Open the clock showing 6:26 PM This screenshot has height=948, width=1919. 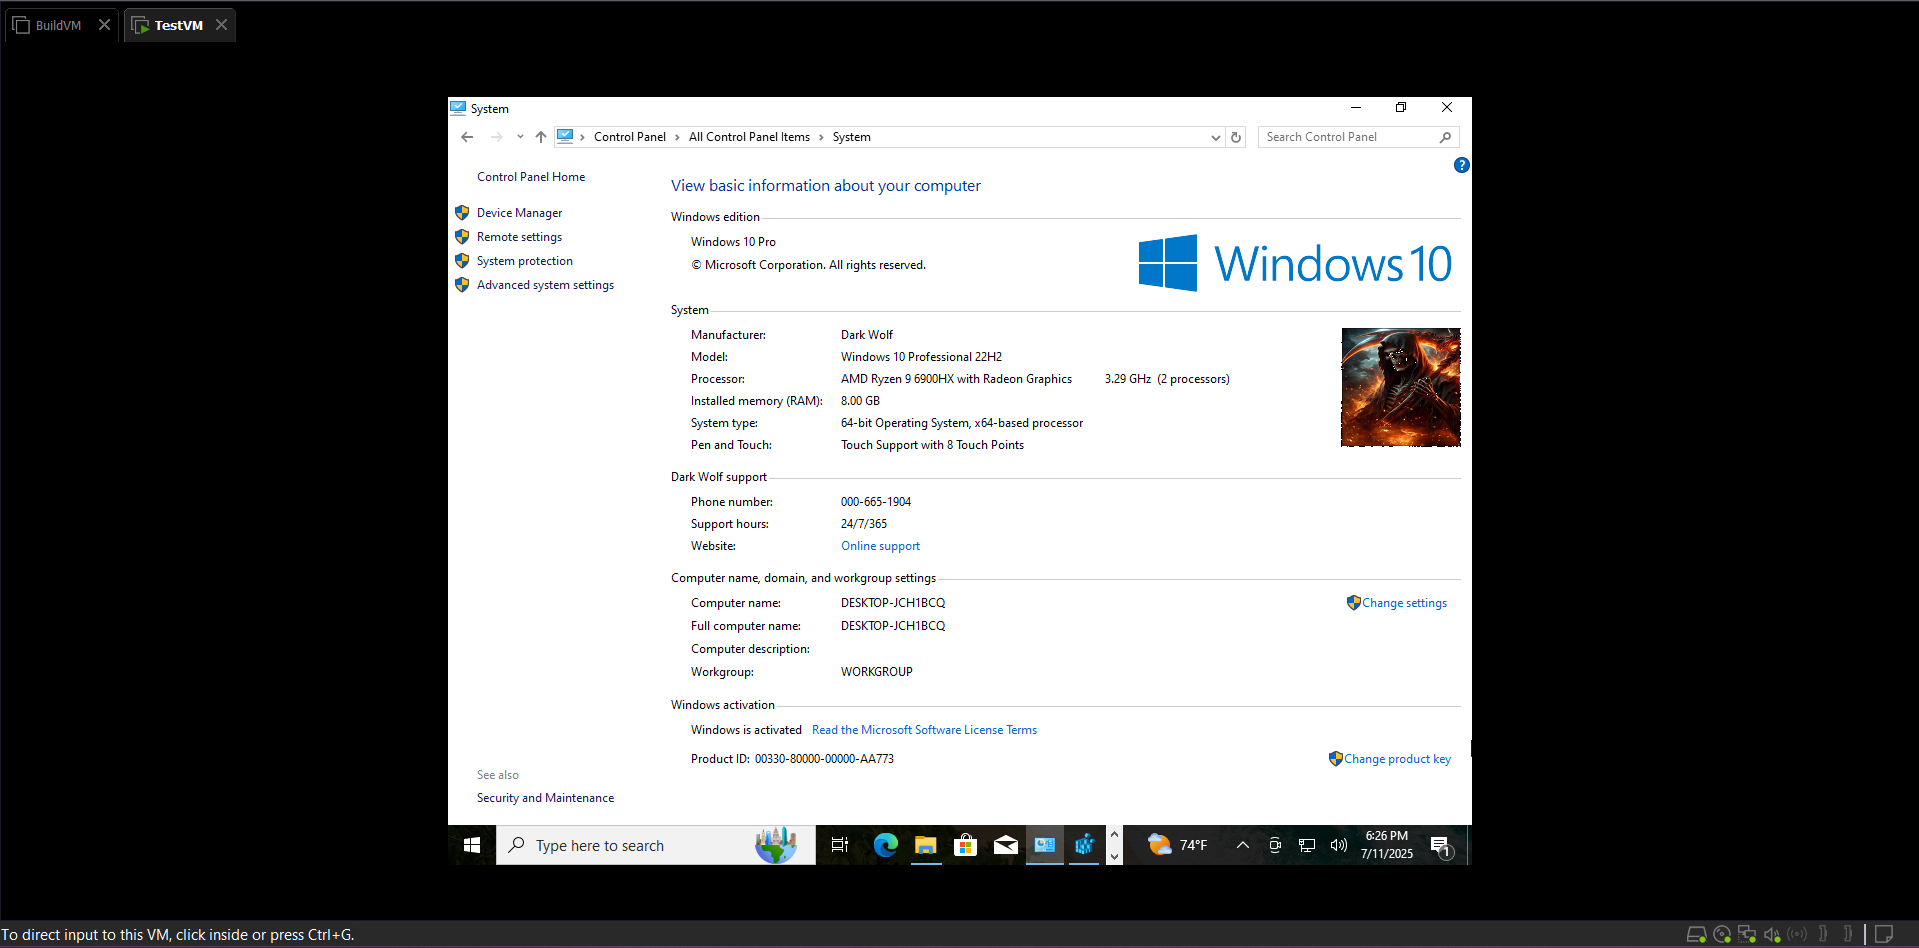pyautogui.click(x=1386, y=845)
